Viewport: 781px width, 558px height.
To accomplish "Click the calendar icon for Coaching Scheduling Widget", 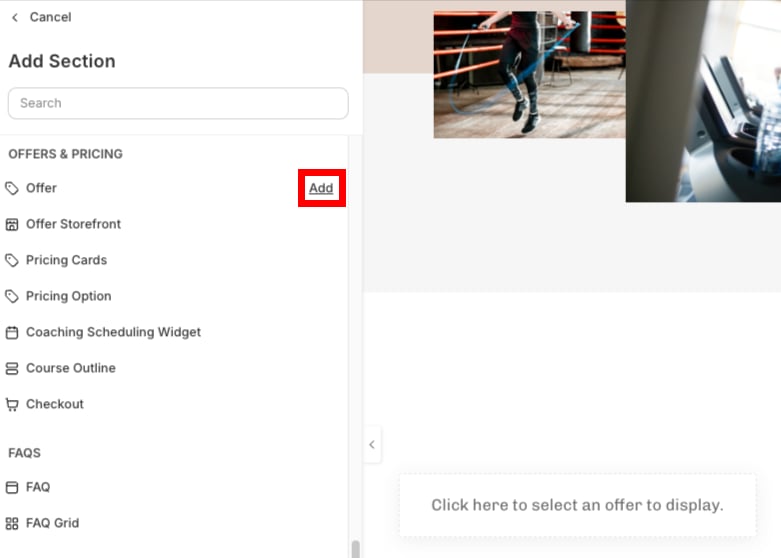I will pos(12,332).
